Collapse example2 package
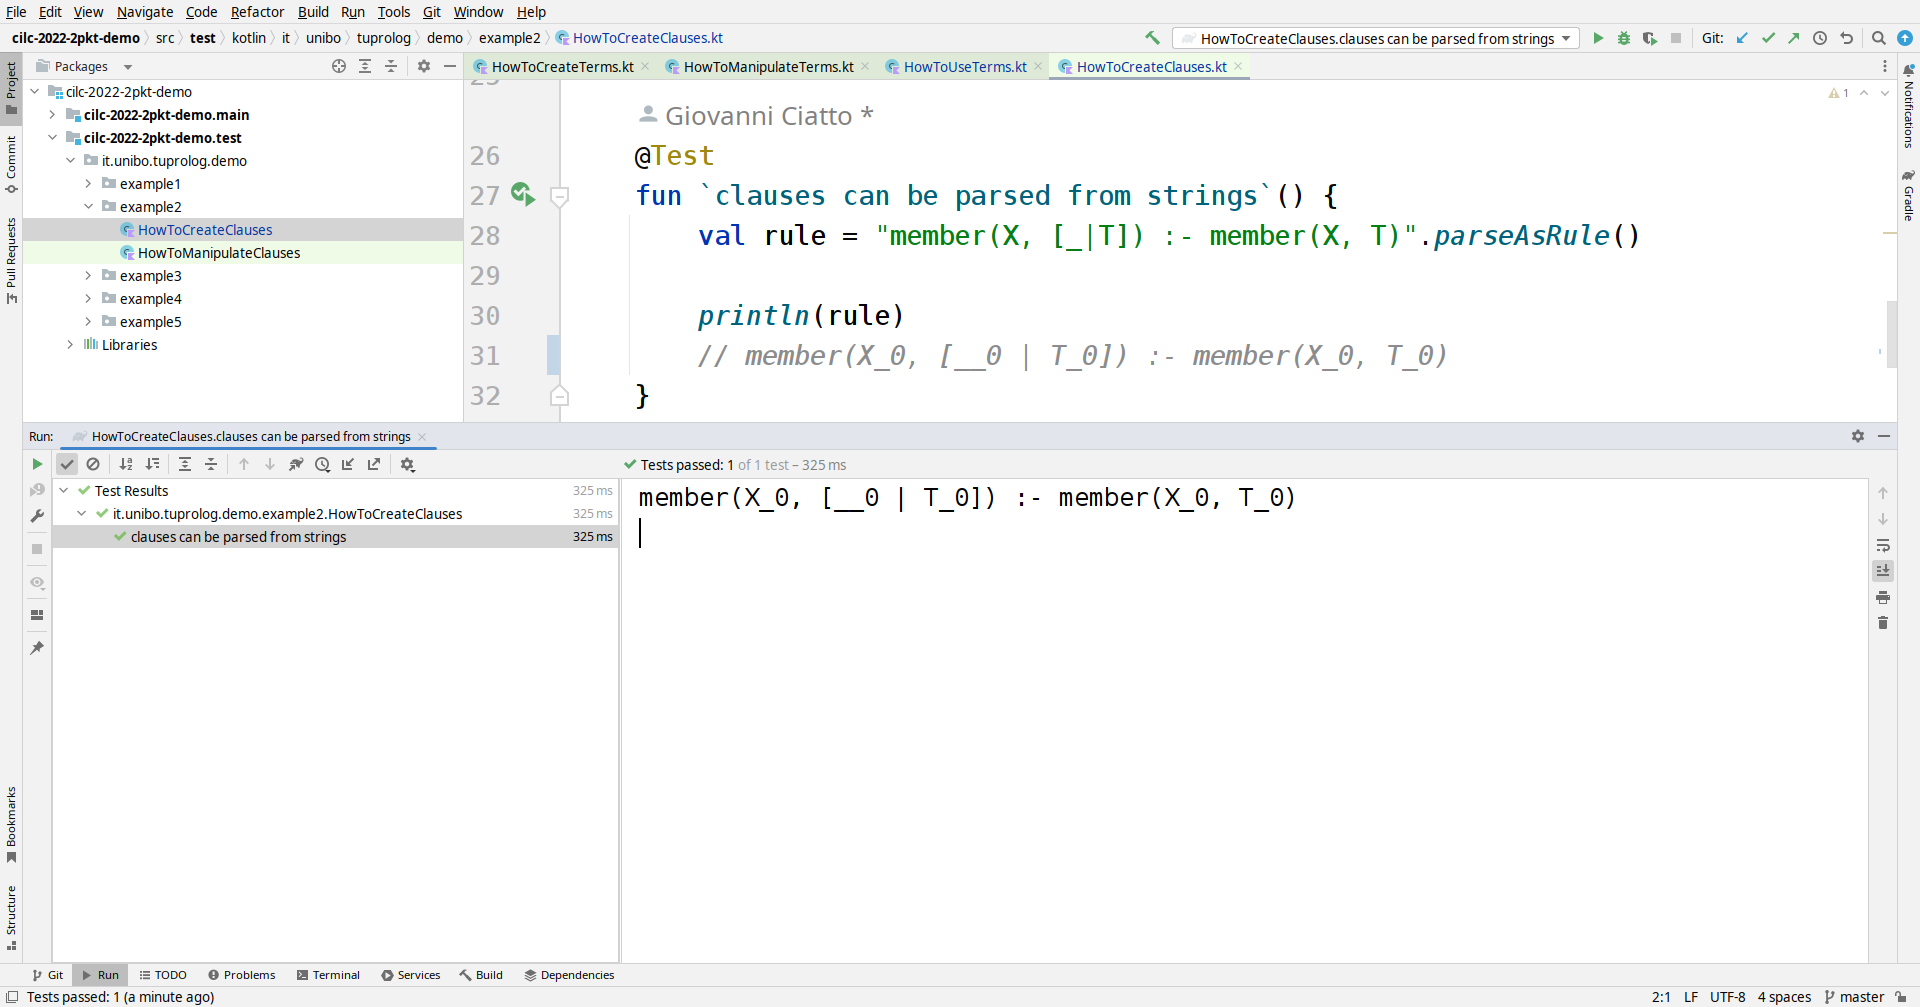 89,207
